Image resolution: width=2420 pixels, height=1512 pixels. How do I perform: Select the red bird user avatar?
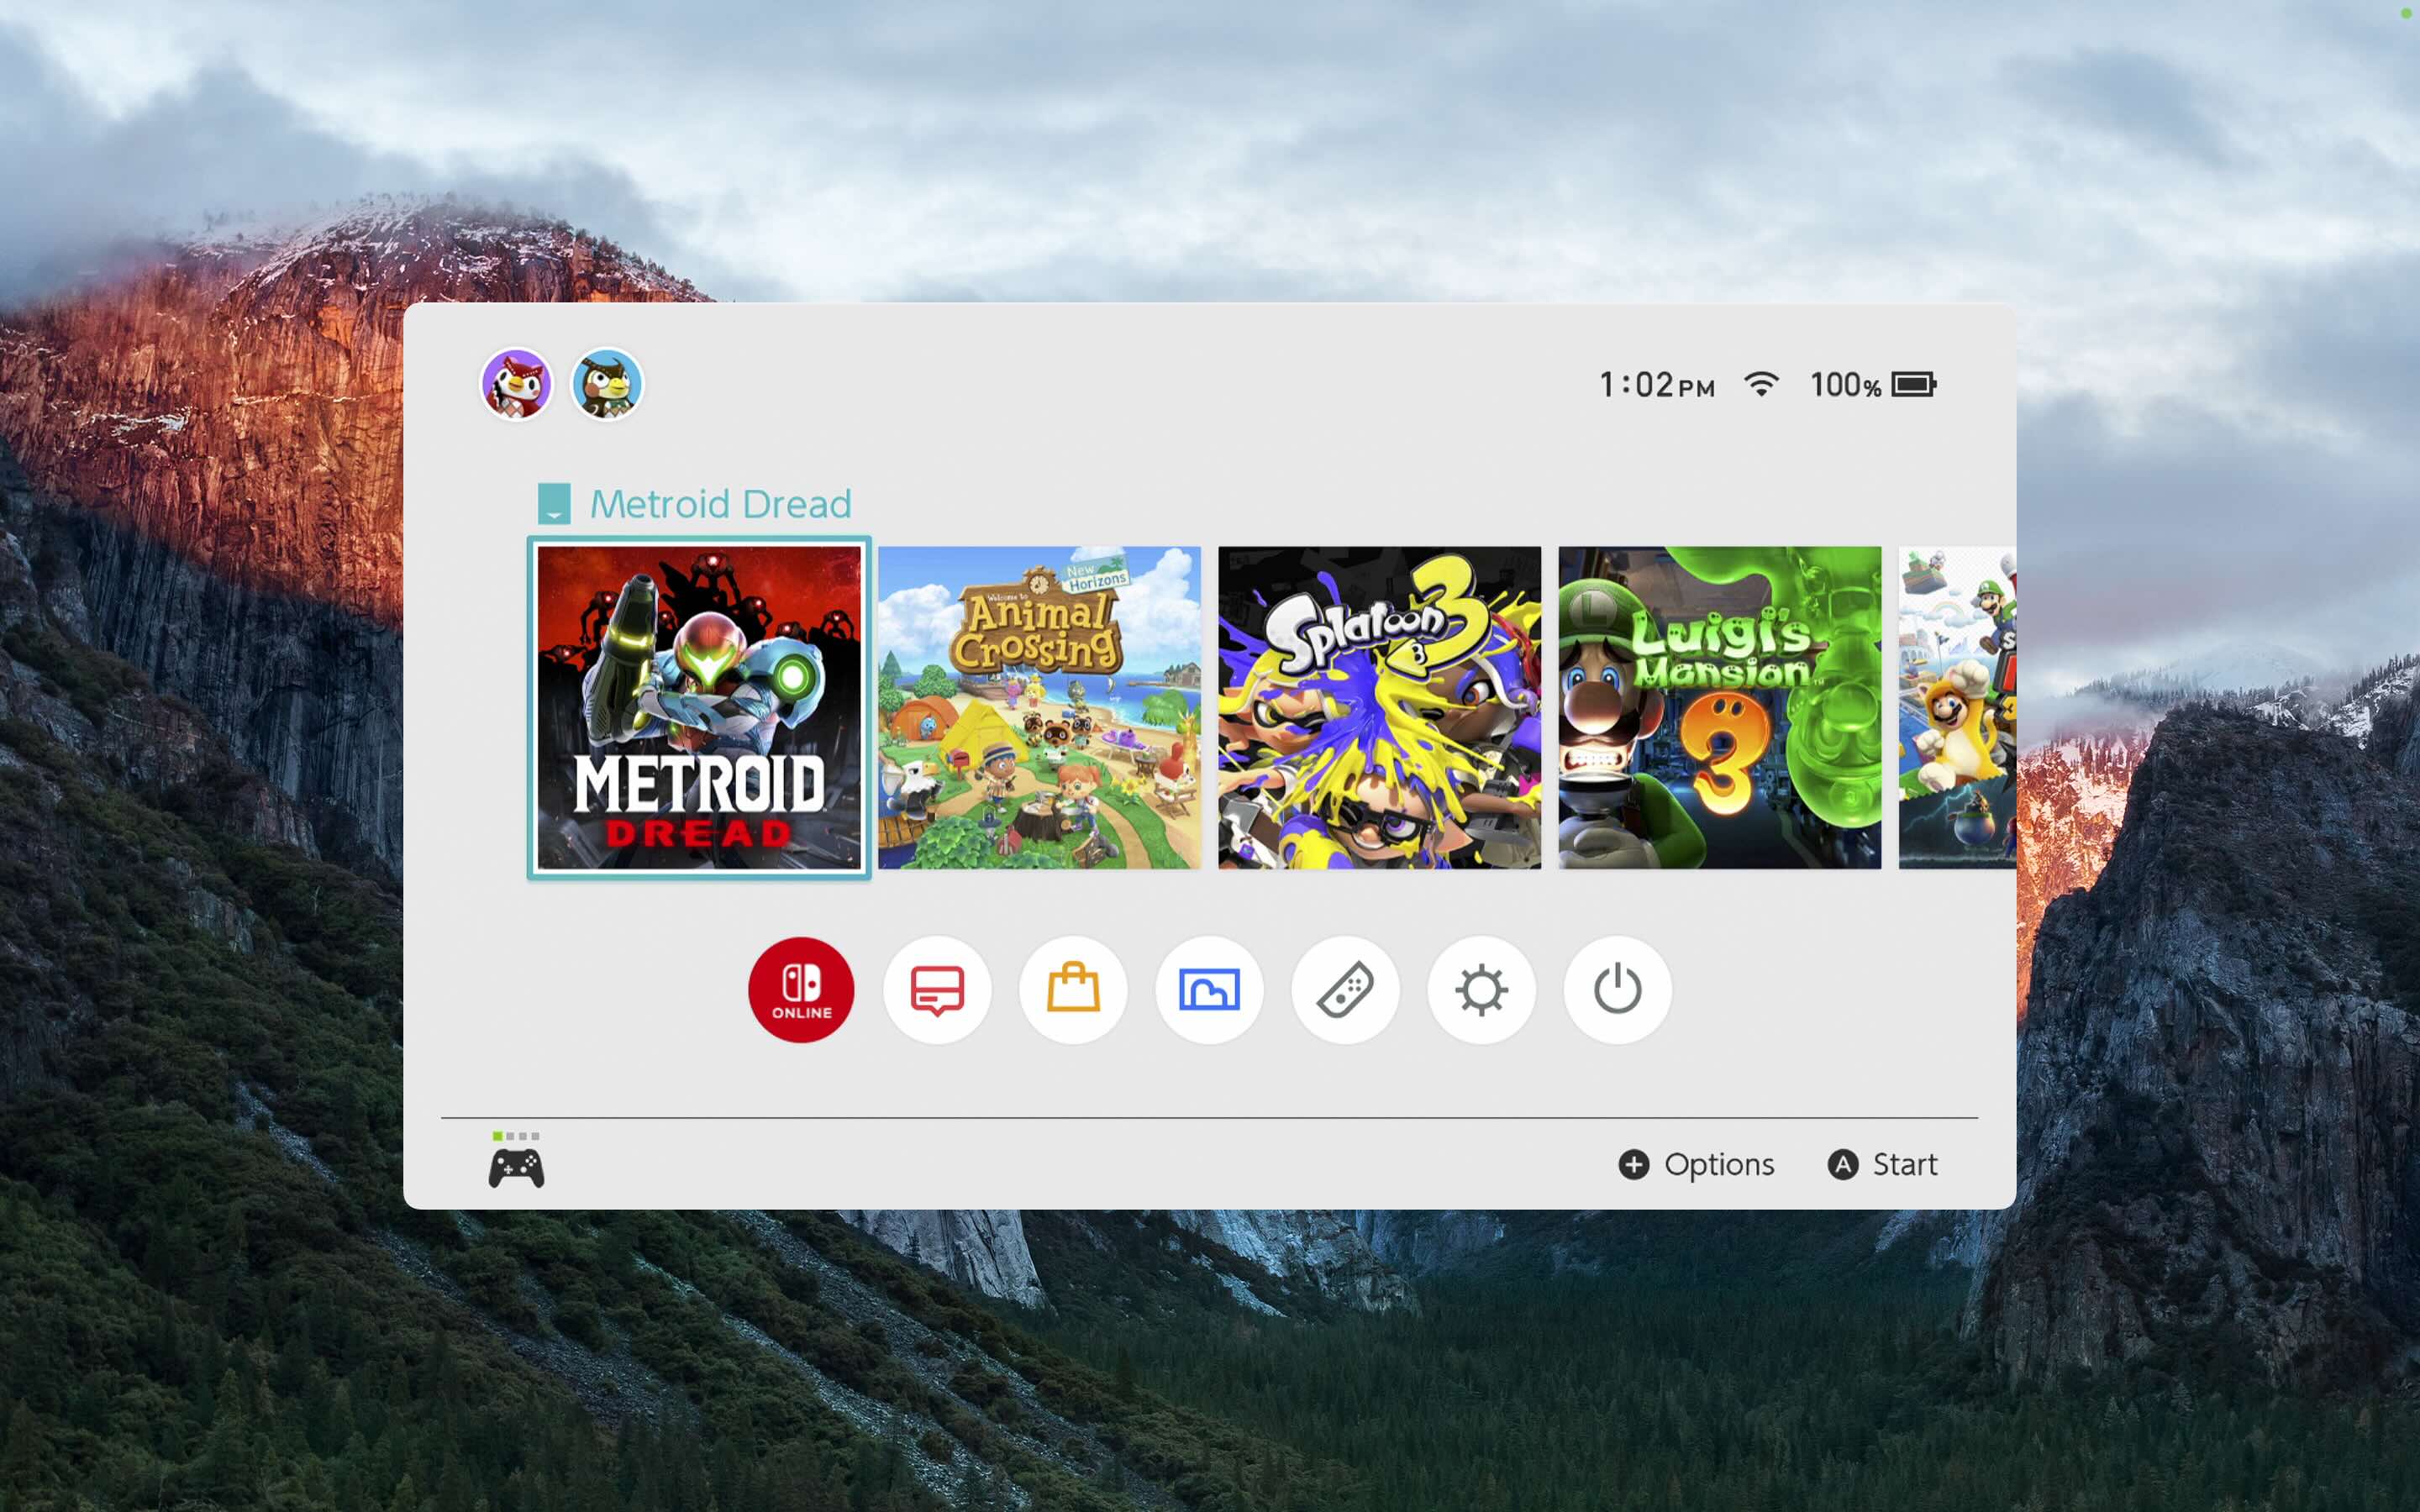pos(516,384)
